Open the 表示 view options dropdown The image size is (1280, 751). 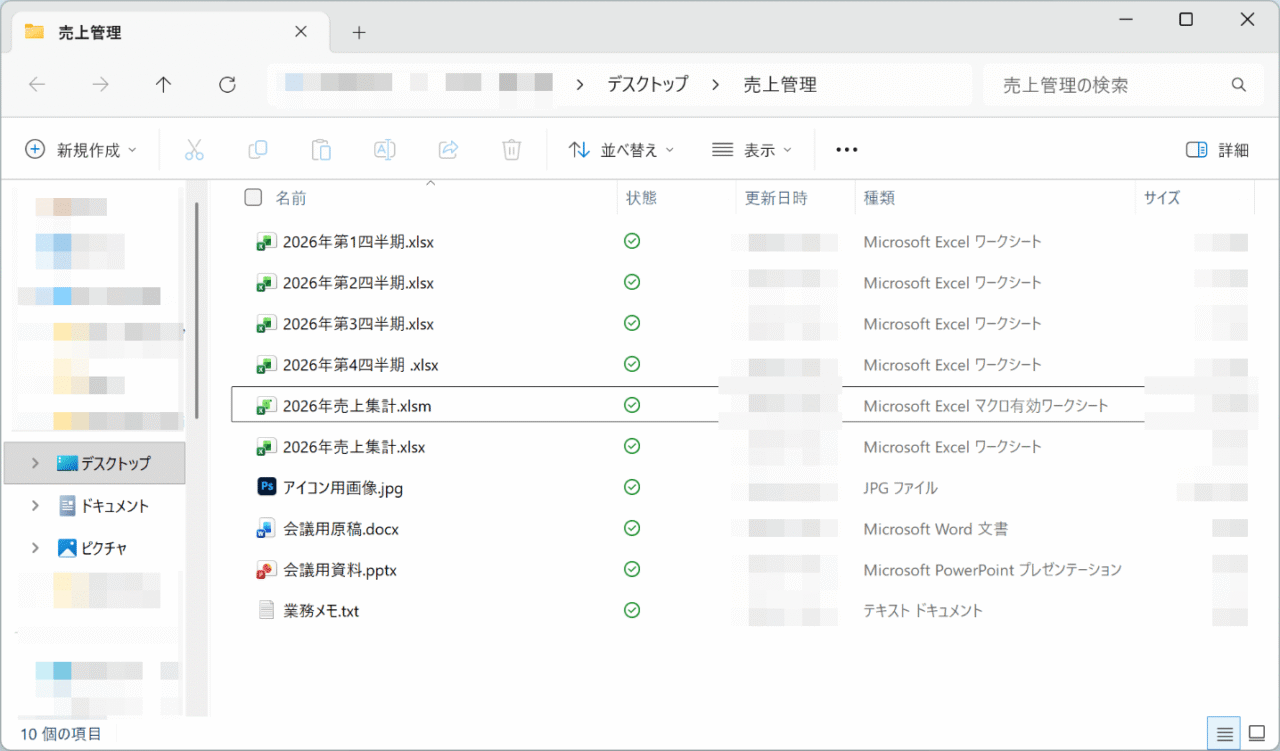[x=753, y=149]
